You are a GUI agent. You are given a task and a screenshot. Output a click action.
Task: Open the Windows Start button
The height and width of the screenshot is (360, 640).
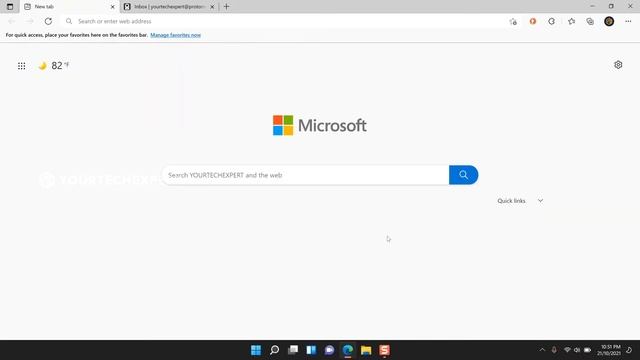(x=256, y=350)
